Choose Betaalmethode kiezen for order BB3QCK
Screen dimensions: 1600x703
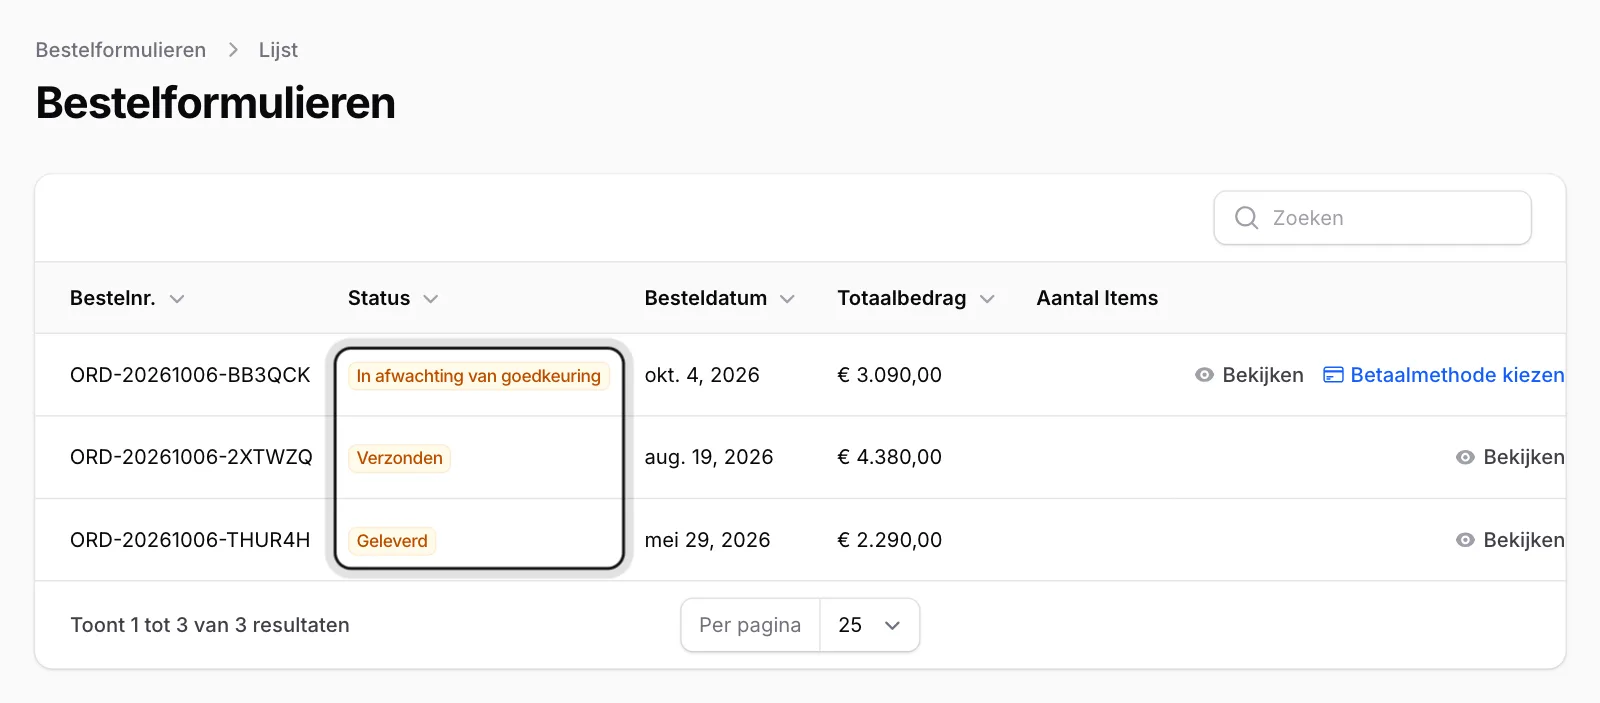1443,375
